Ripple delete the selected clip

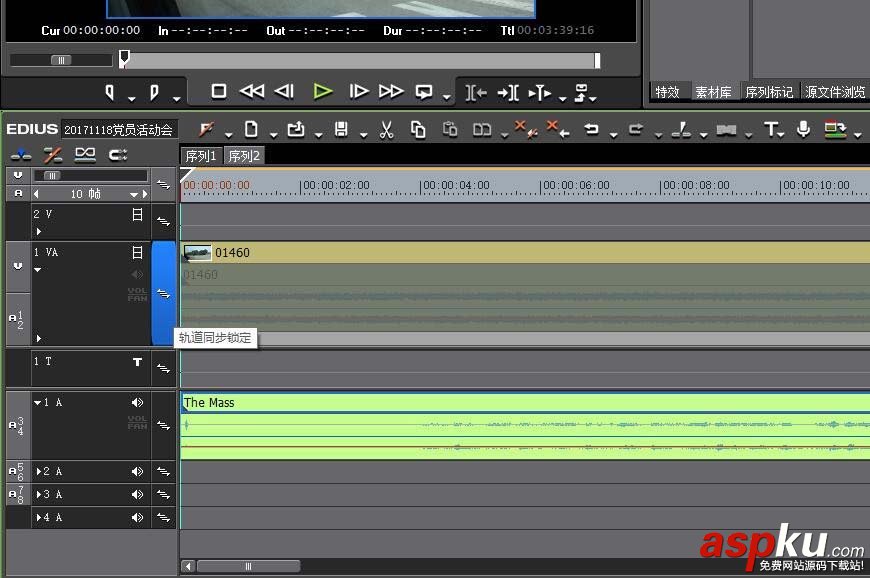point(558,129)
